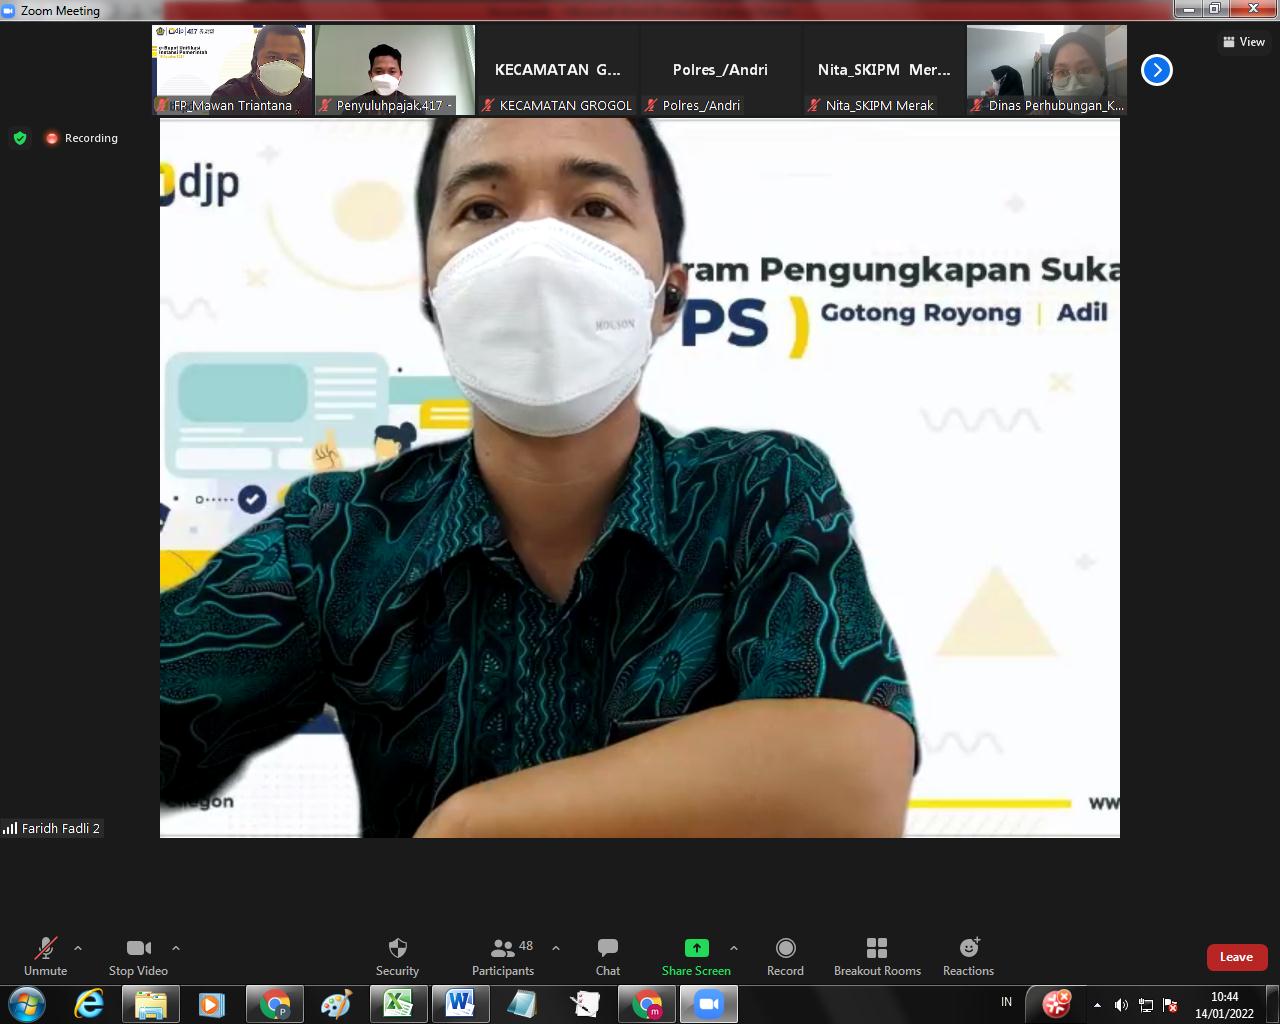
Task: Start recording with the Record icon
Action: click(x=785, y=949)
